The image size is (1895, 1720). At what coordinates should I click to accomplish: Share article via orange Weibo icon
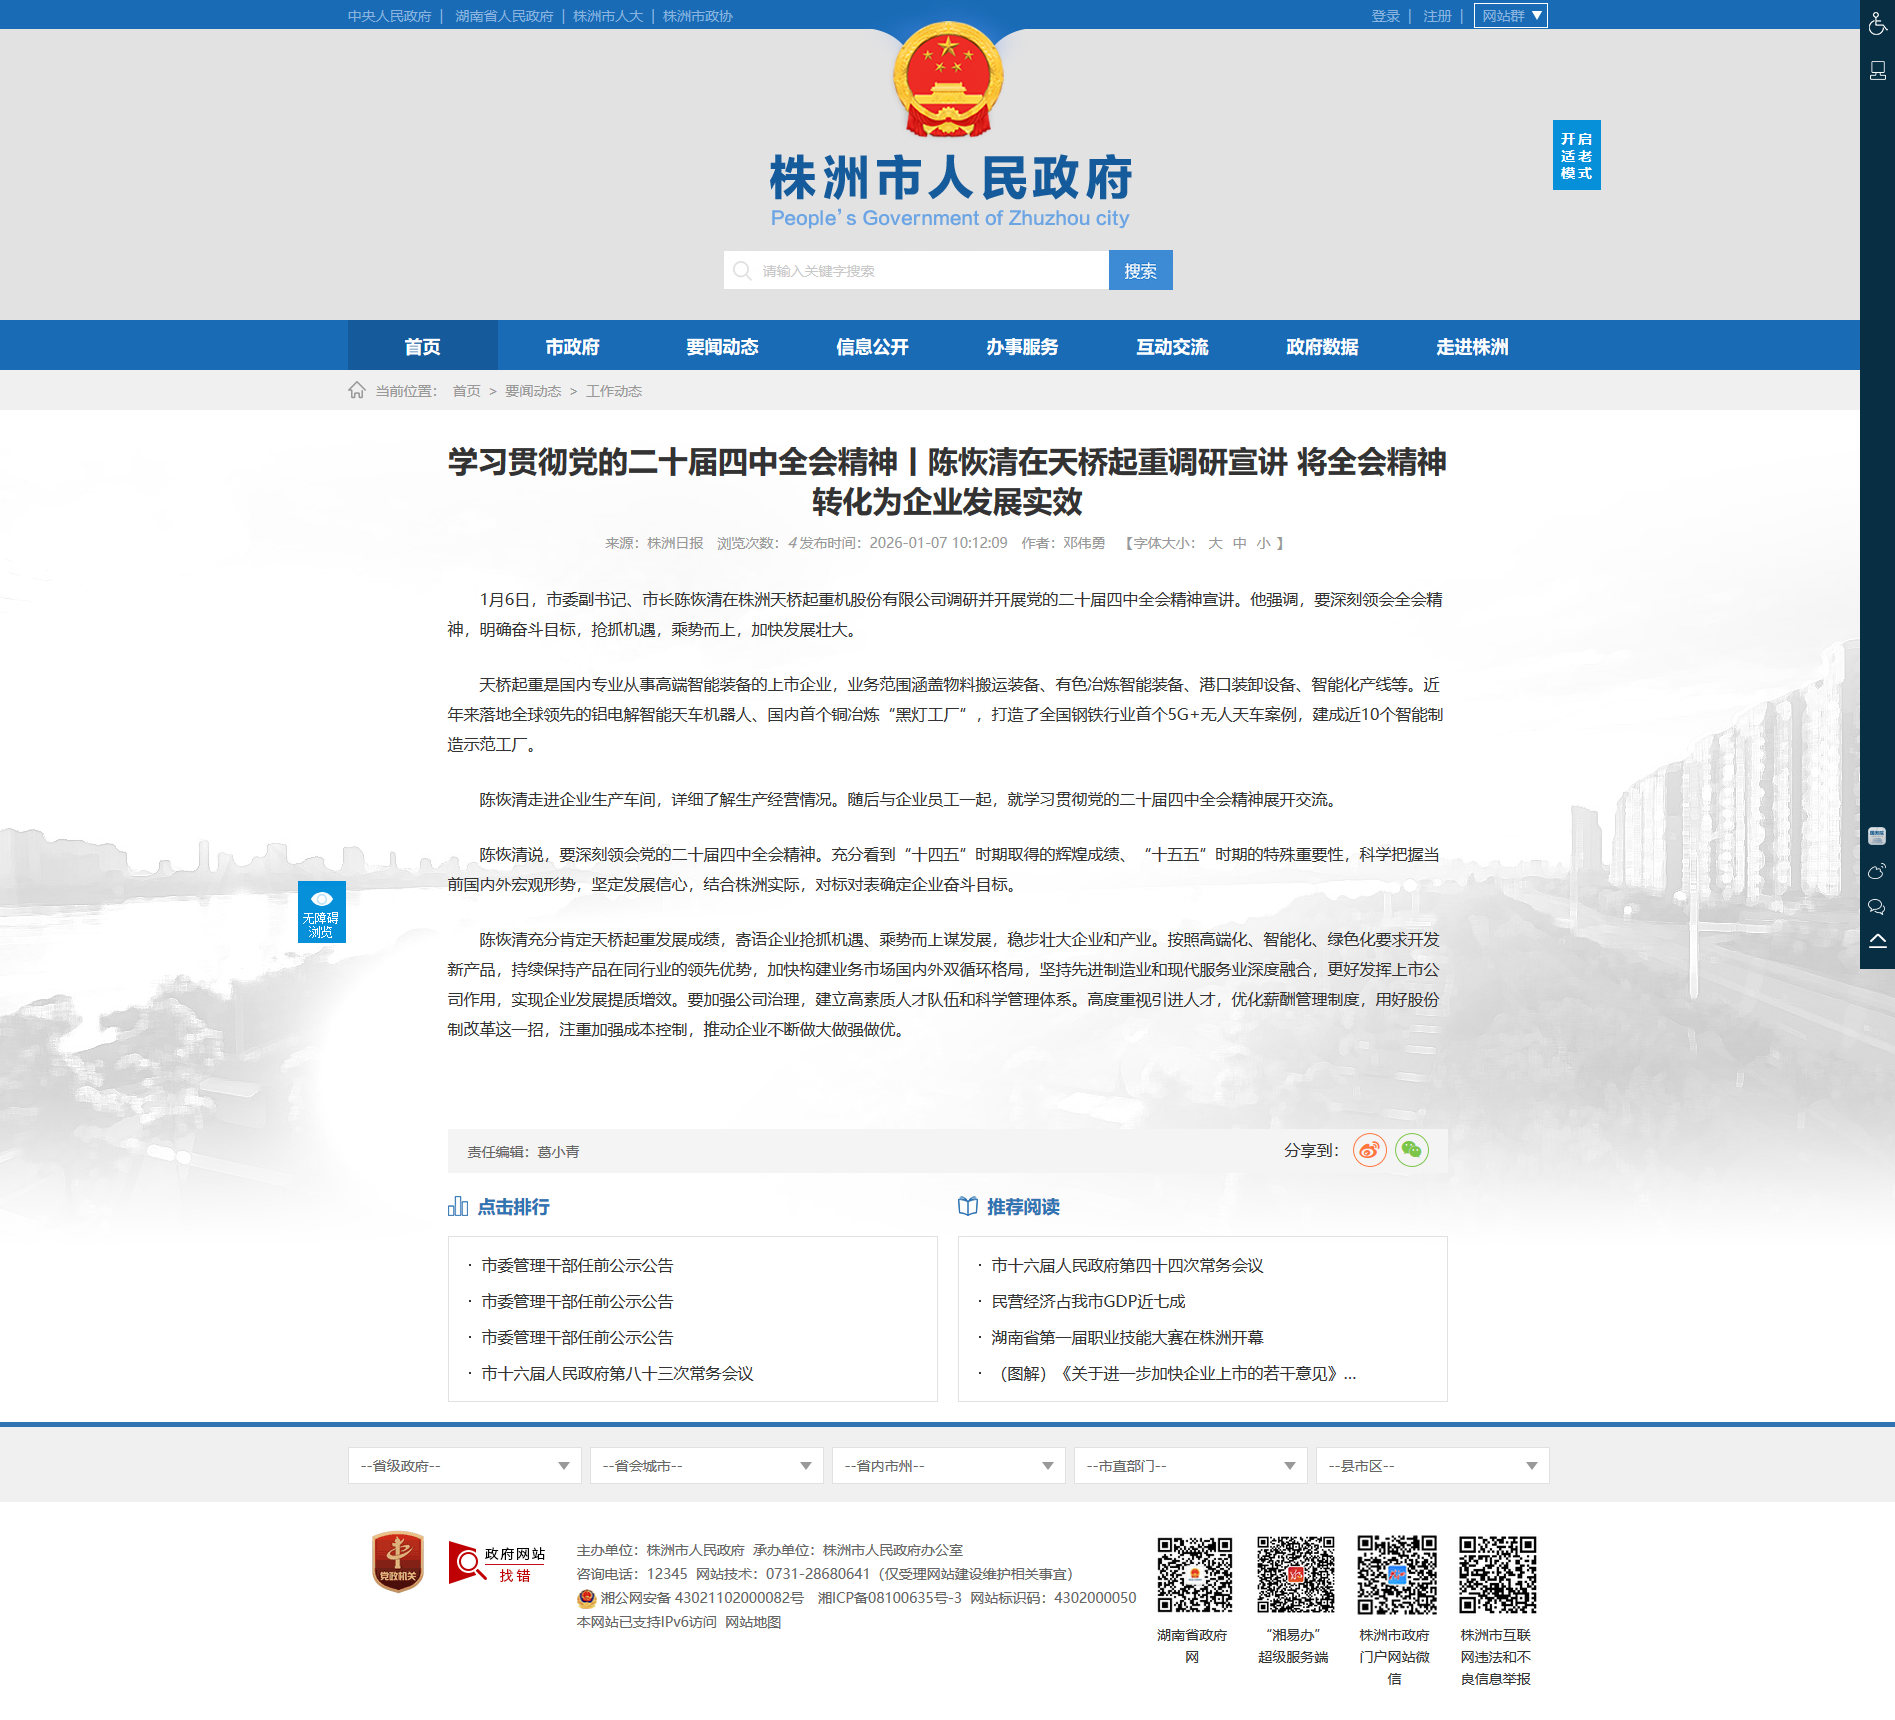tap(1369, 1150)
